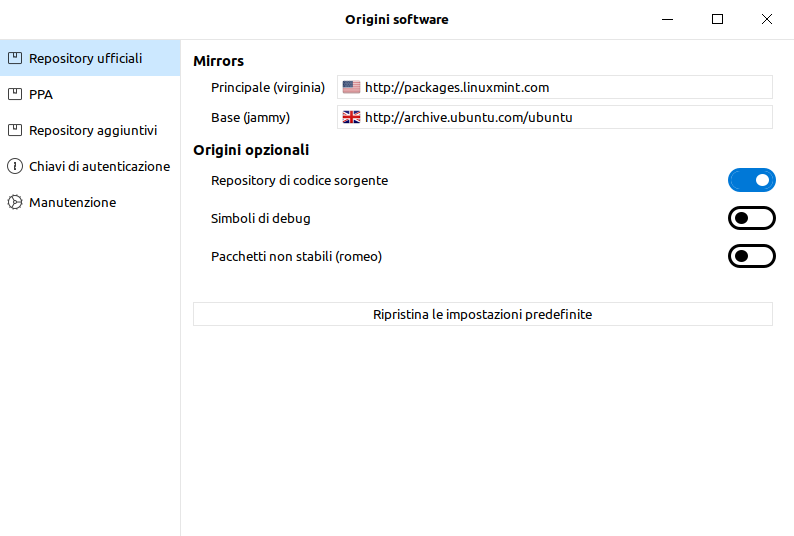Click the Repository aggiuntivi sidebar icon
The width and height of the screenshot is (794, 536).
pyautogui.click(x=15, y=130)
